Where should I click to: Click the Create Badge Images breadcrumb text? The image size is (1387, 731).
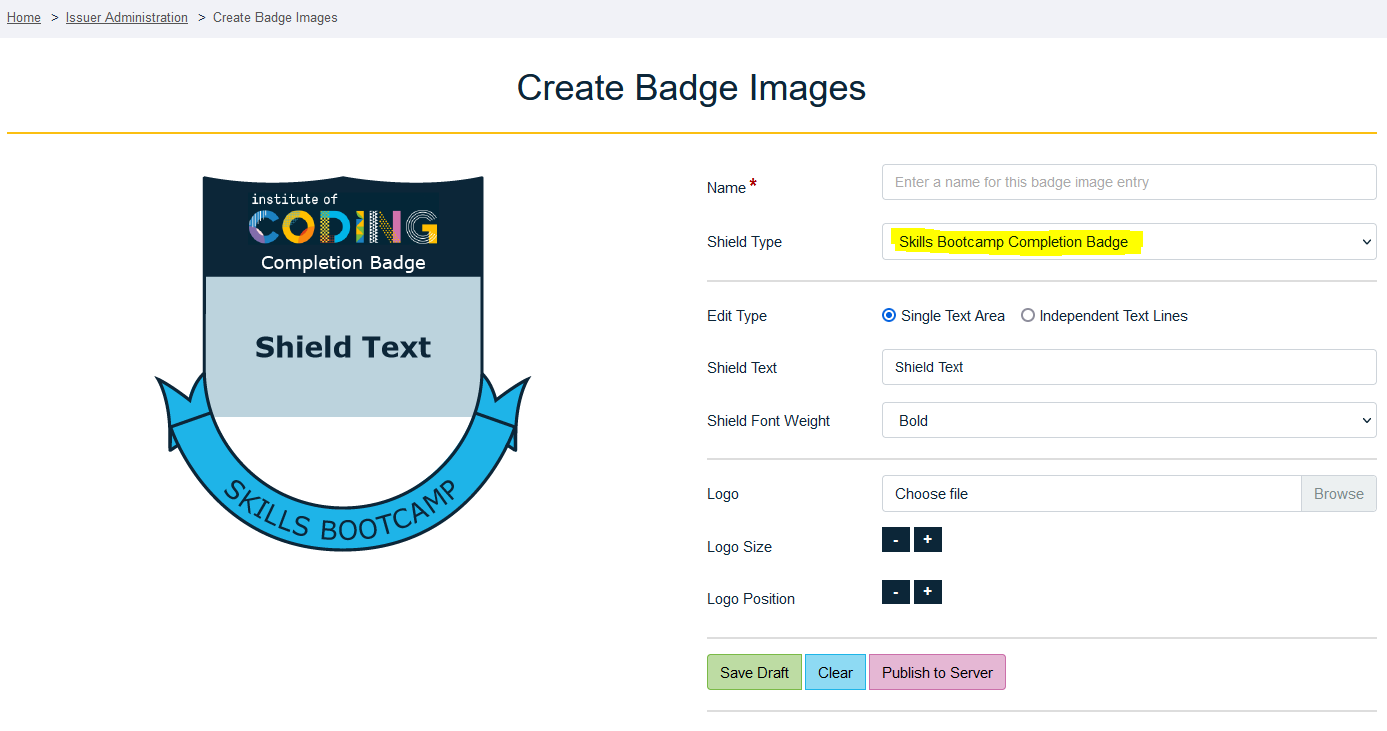pyautogui.click(x=275, y=17)
